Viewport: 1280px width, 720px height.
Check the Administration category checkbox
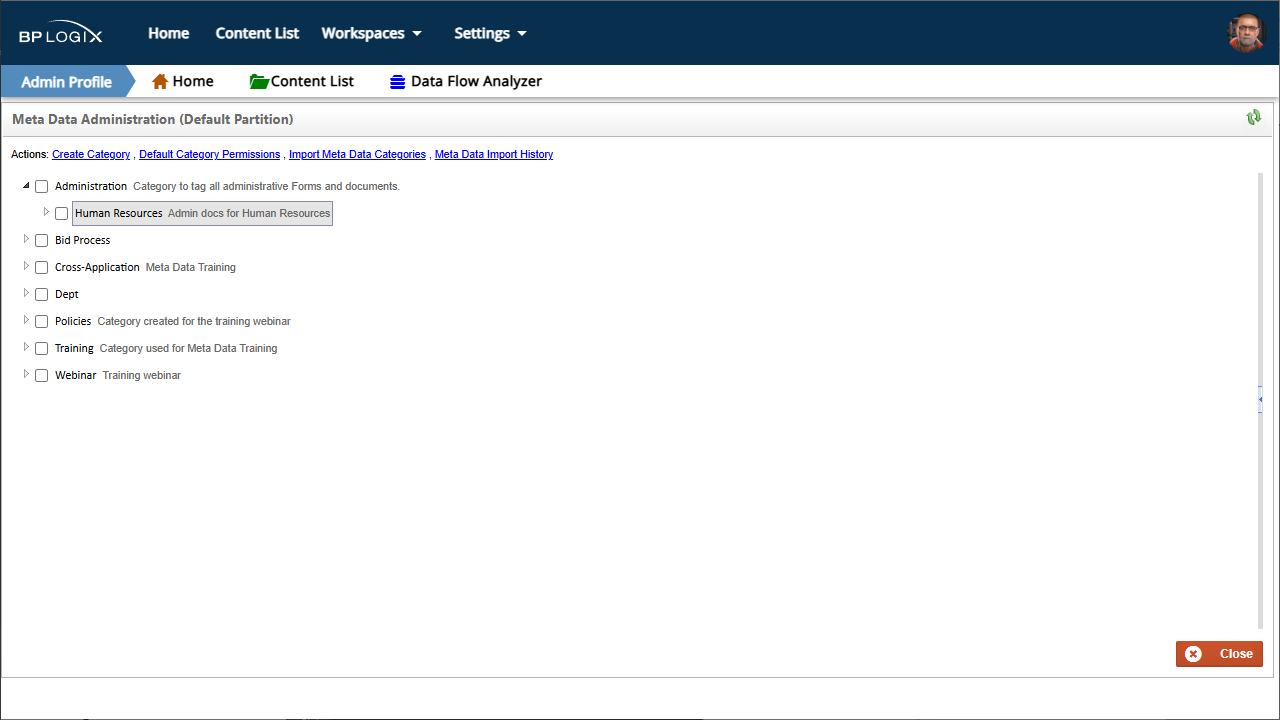pos(42,187)
